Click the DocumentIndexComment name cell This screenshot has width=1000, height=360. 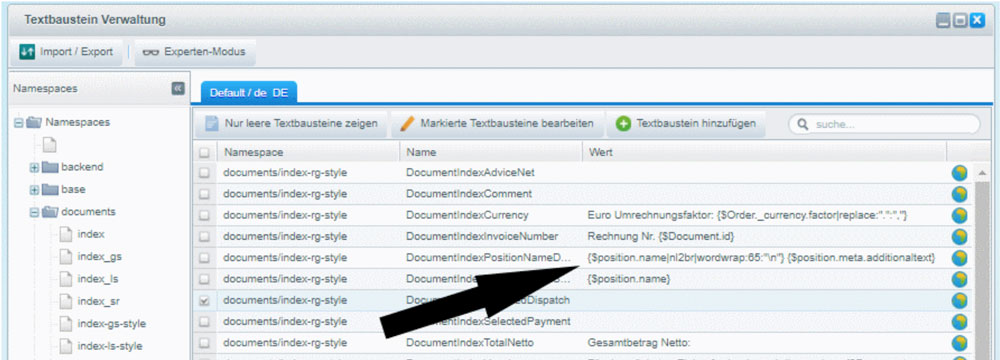(x=491, y=193)
